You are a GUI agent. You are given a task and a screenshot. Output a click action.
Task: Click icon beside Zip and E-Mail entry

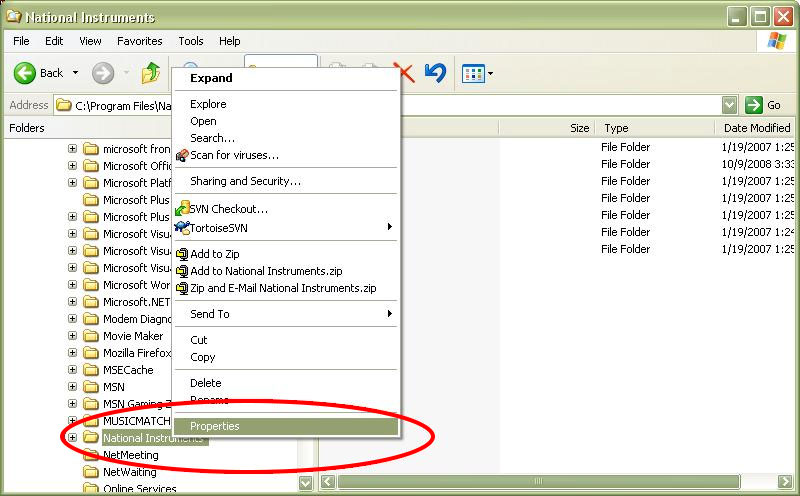pyautogui.click(x=182, y=288)
